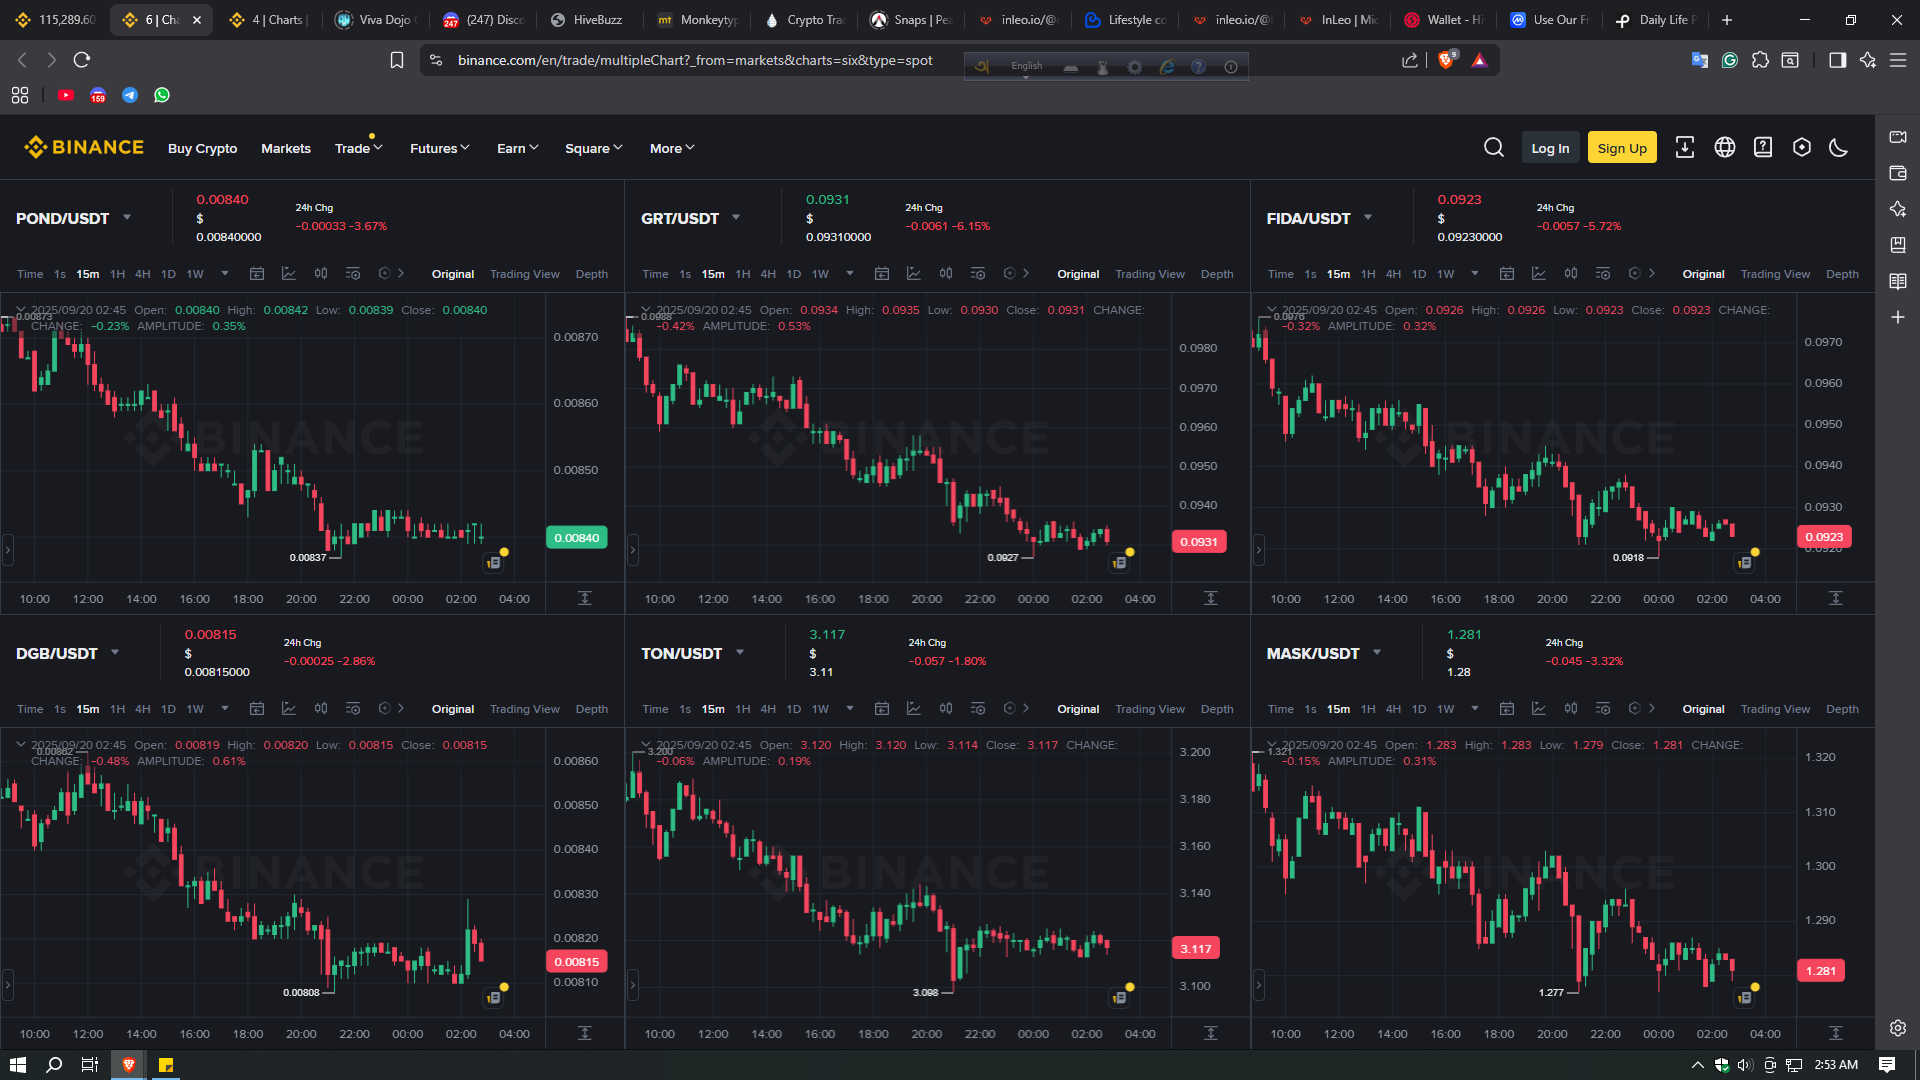This screenshot has height=1080, width=1920.
Task: Open the language globe icon
Action: point(1725,148)
